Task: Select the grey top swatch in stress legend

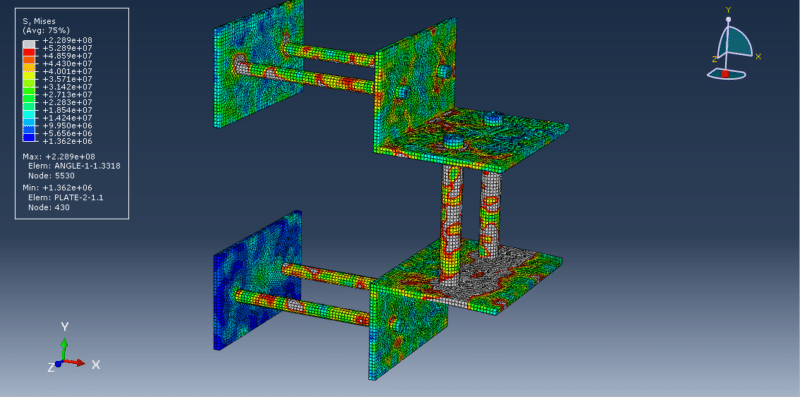Action: pyautogui.click(x=29, y=44)
